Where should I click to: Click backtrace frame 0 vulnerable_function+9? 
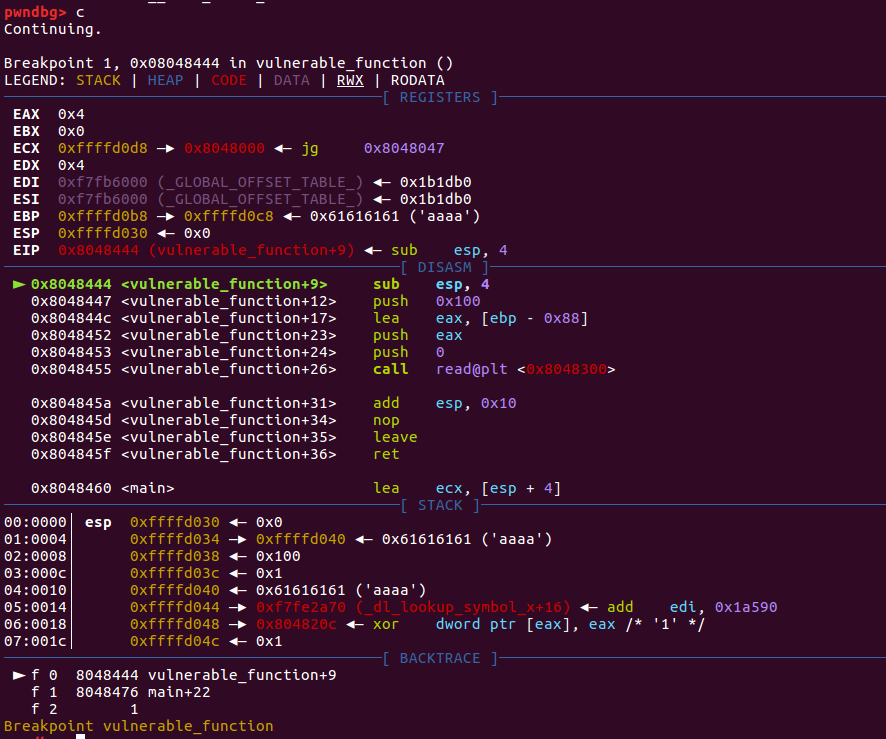[x=184, y=675]
